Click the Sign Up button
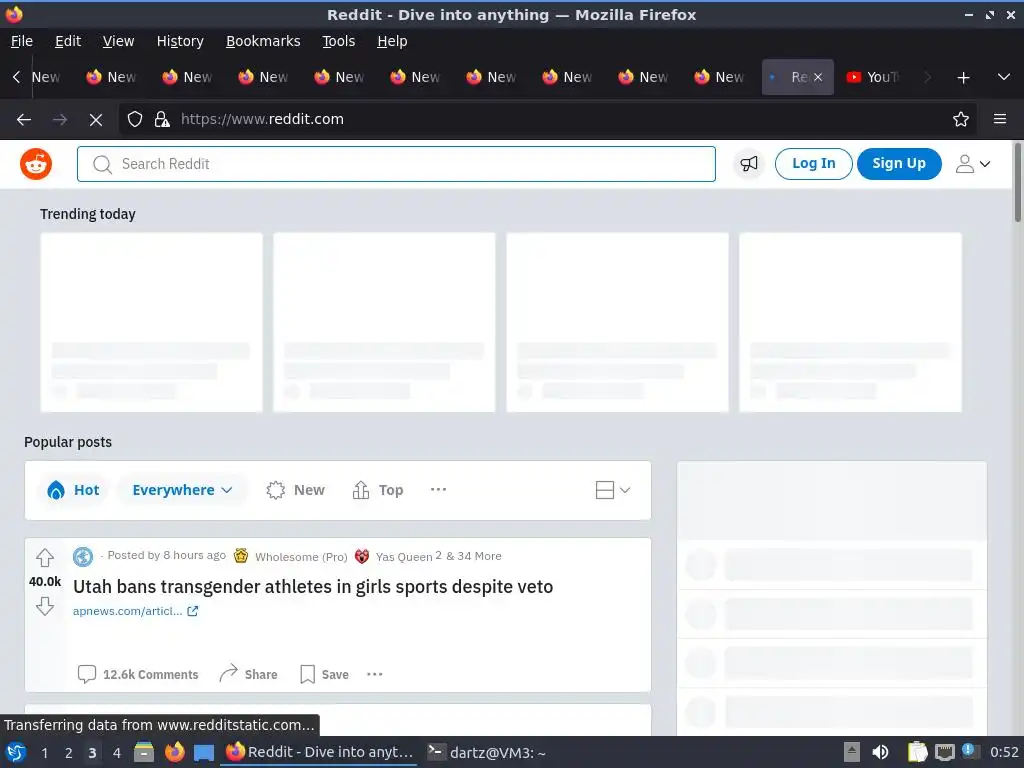Viewport: 1024px width, 768px height. (899, 163)
